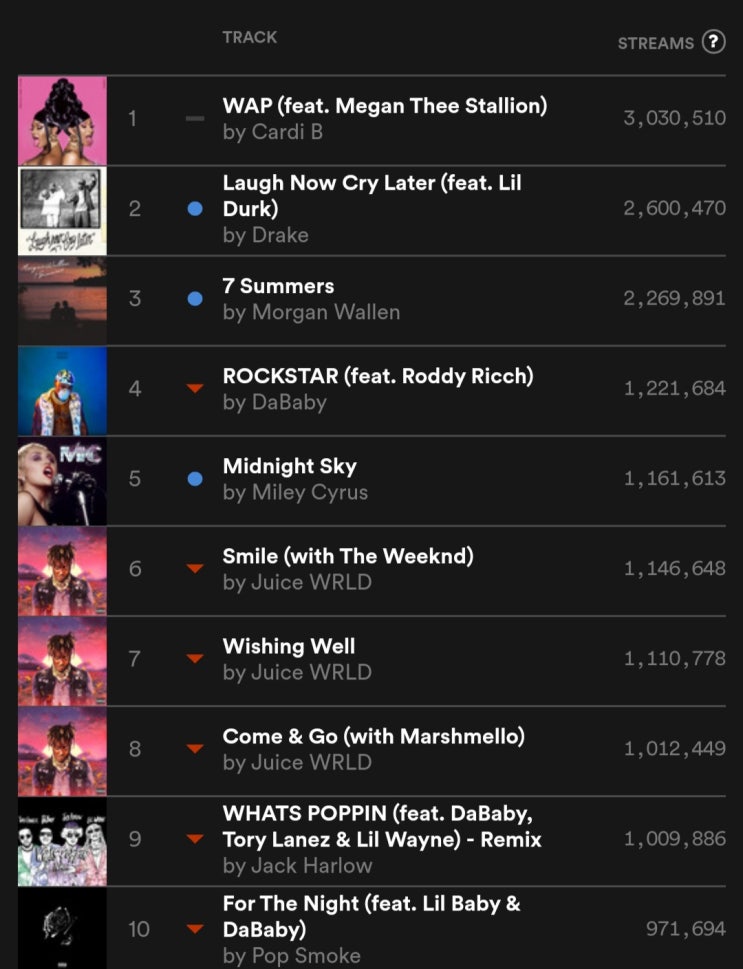Image resolution: width=743 pixels, height=969 pixels.
Task: Click the gray no-change dash beside WAP
Action: 195,119
